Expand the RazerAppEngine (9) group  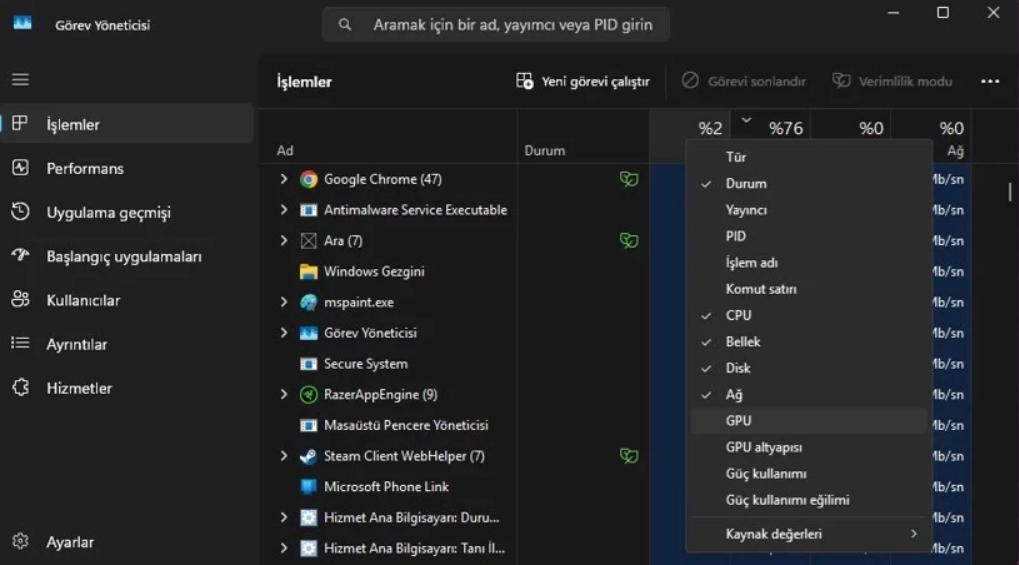coord(283,394)
